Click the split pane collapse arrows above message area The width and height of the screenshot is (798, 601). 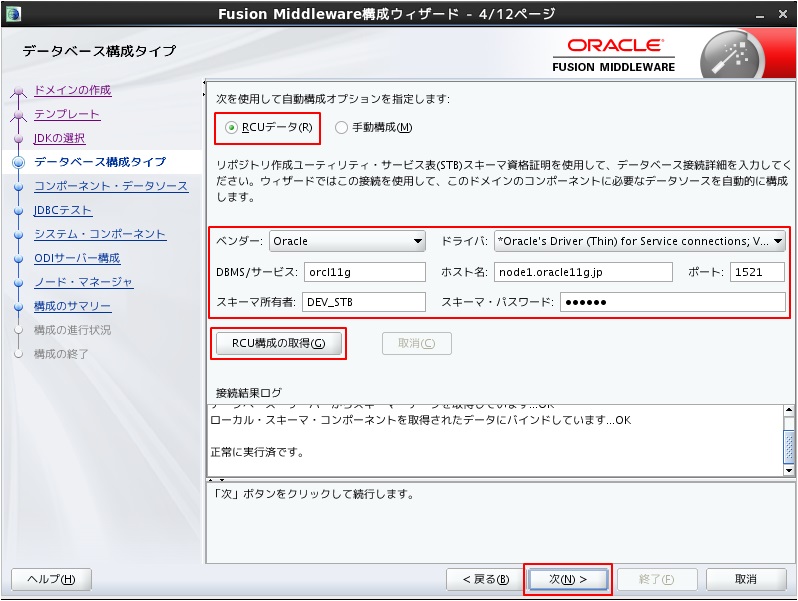(x=216, y=480)
